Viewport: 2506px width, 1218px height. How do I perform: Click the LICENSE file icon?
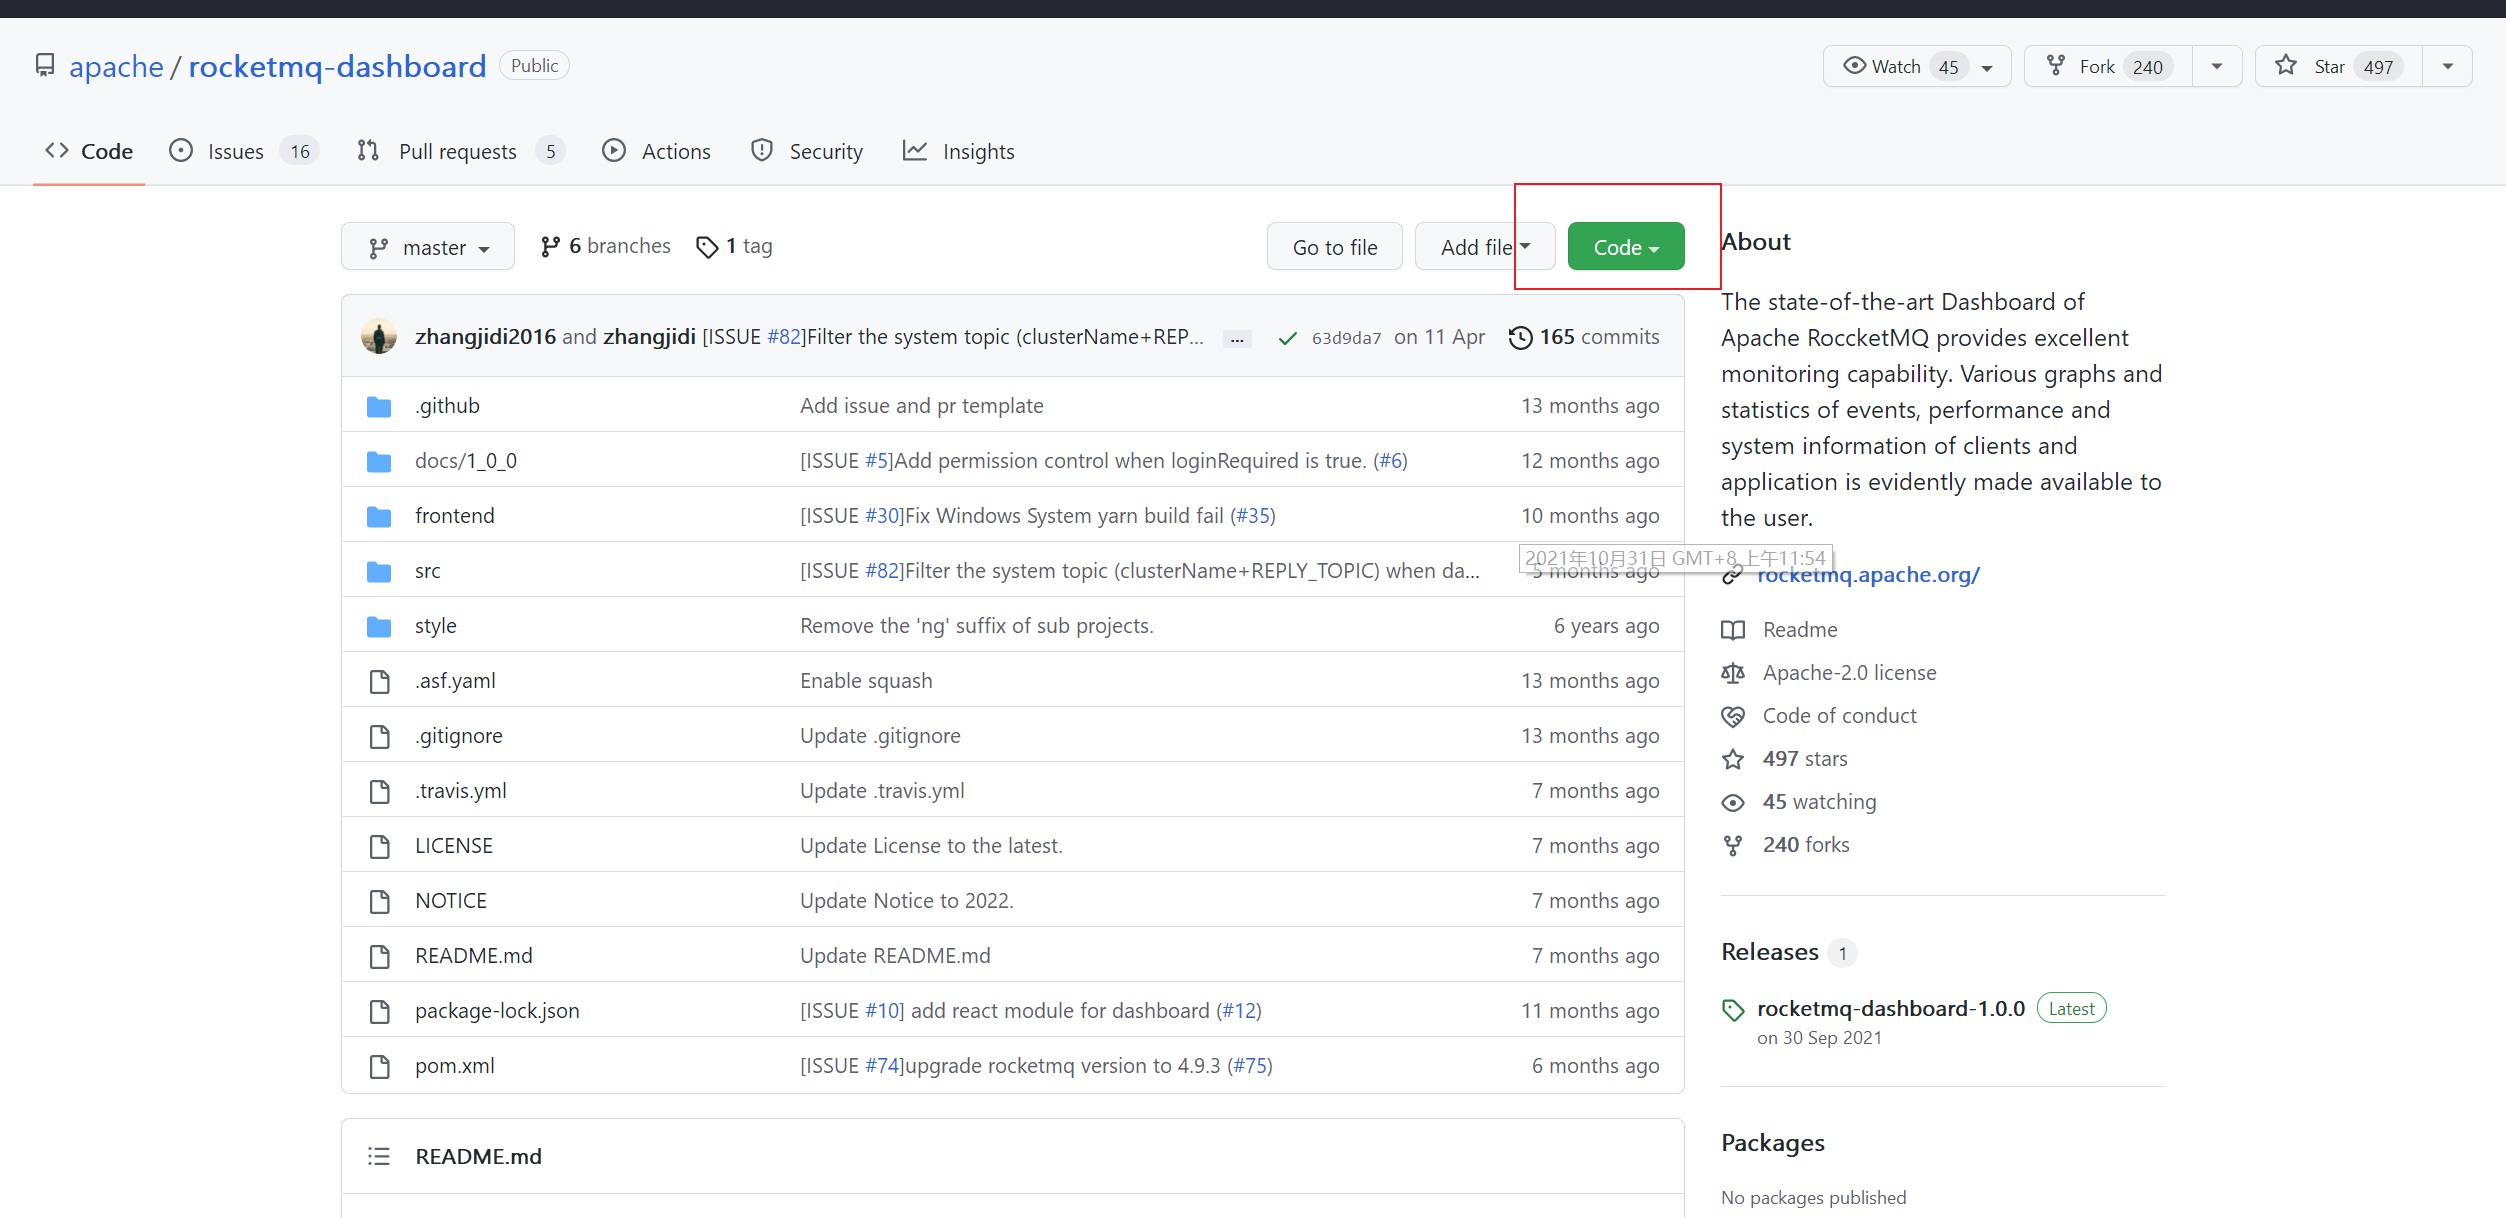[x=379, y=846]
